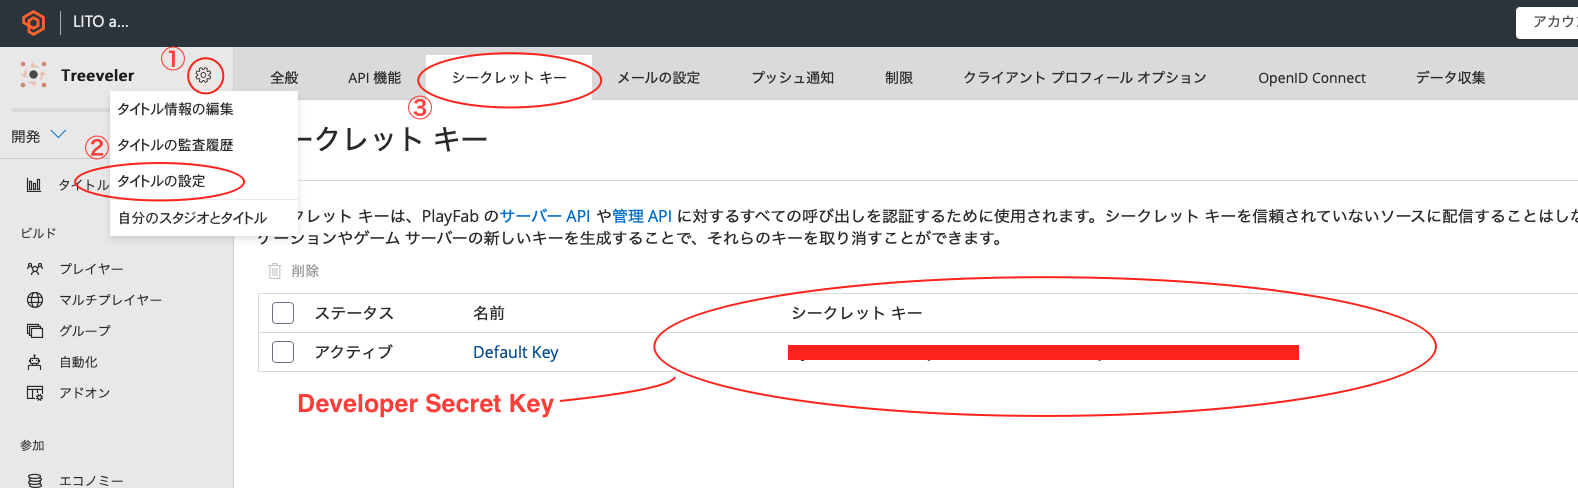Follow the サーバー API link
This screenshot has height=488, width=1578.
tap(545, 216)
